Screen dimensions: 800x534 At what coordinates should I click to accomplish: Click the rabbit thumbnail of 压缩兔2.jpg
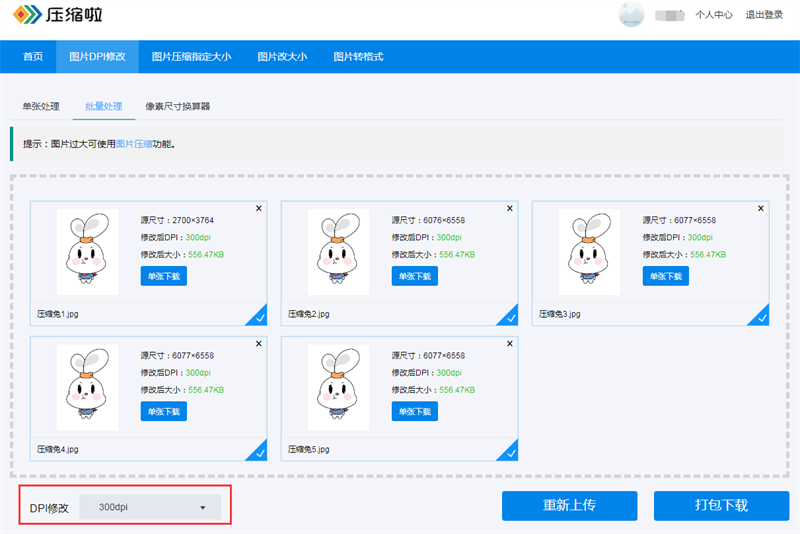(x=338, y=252)
